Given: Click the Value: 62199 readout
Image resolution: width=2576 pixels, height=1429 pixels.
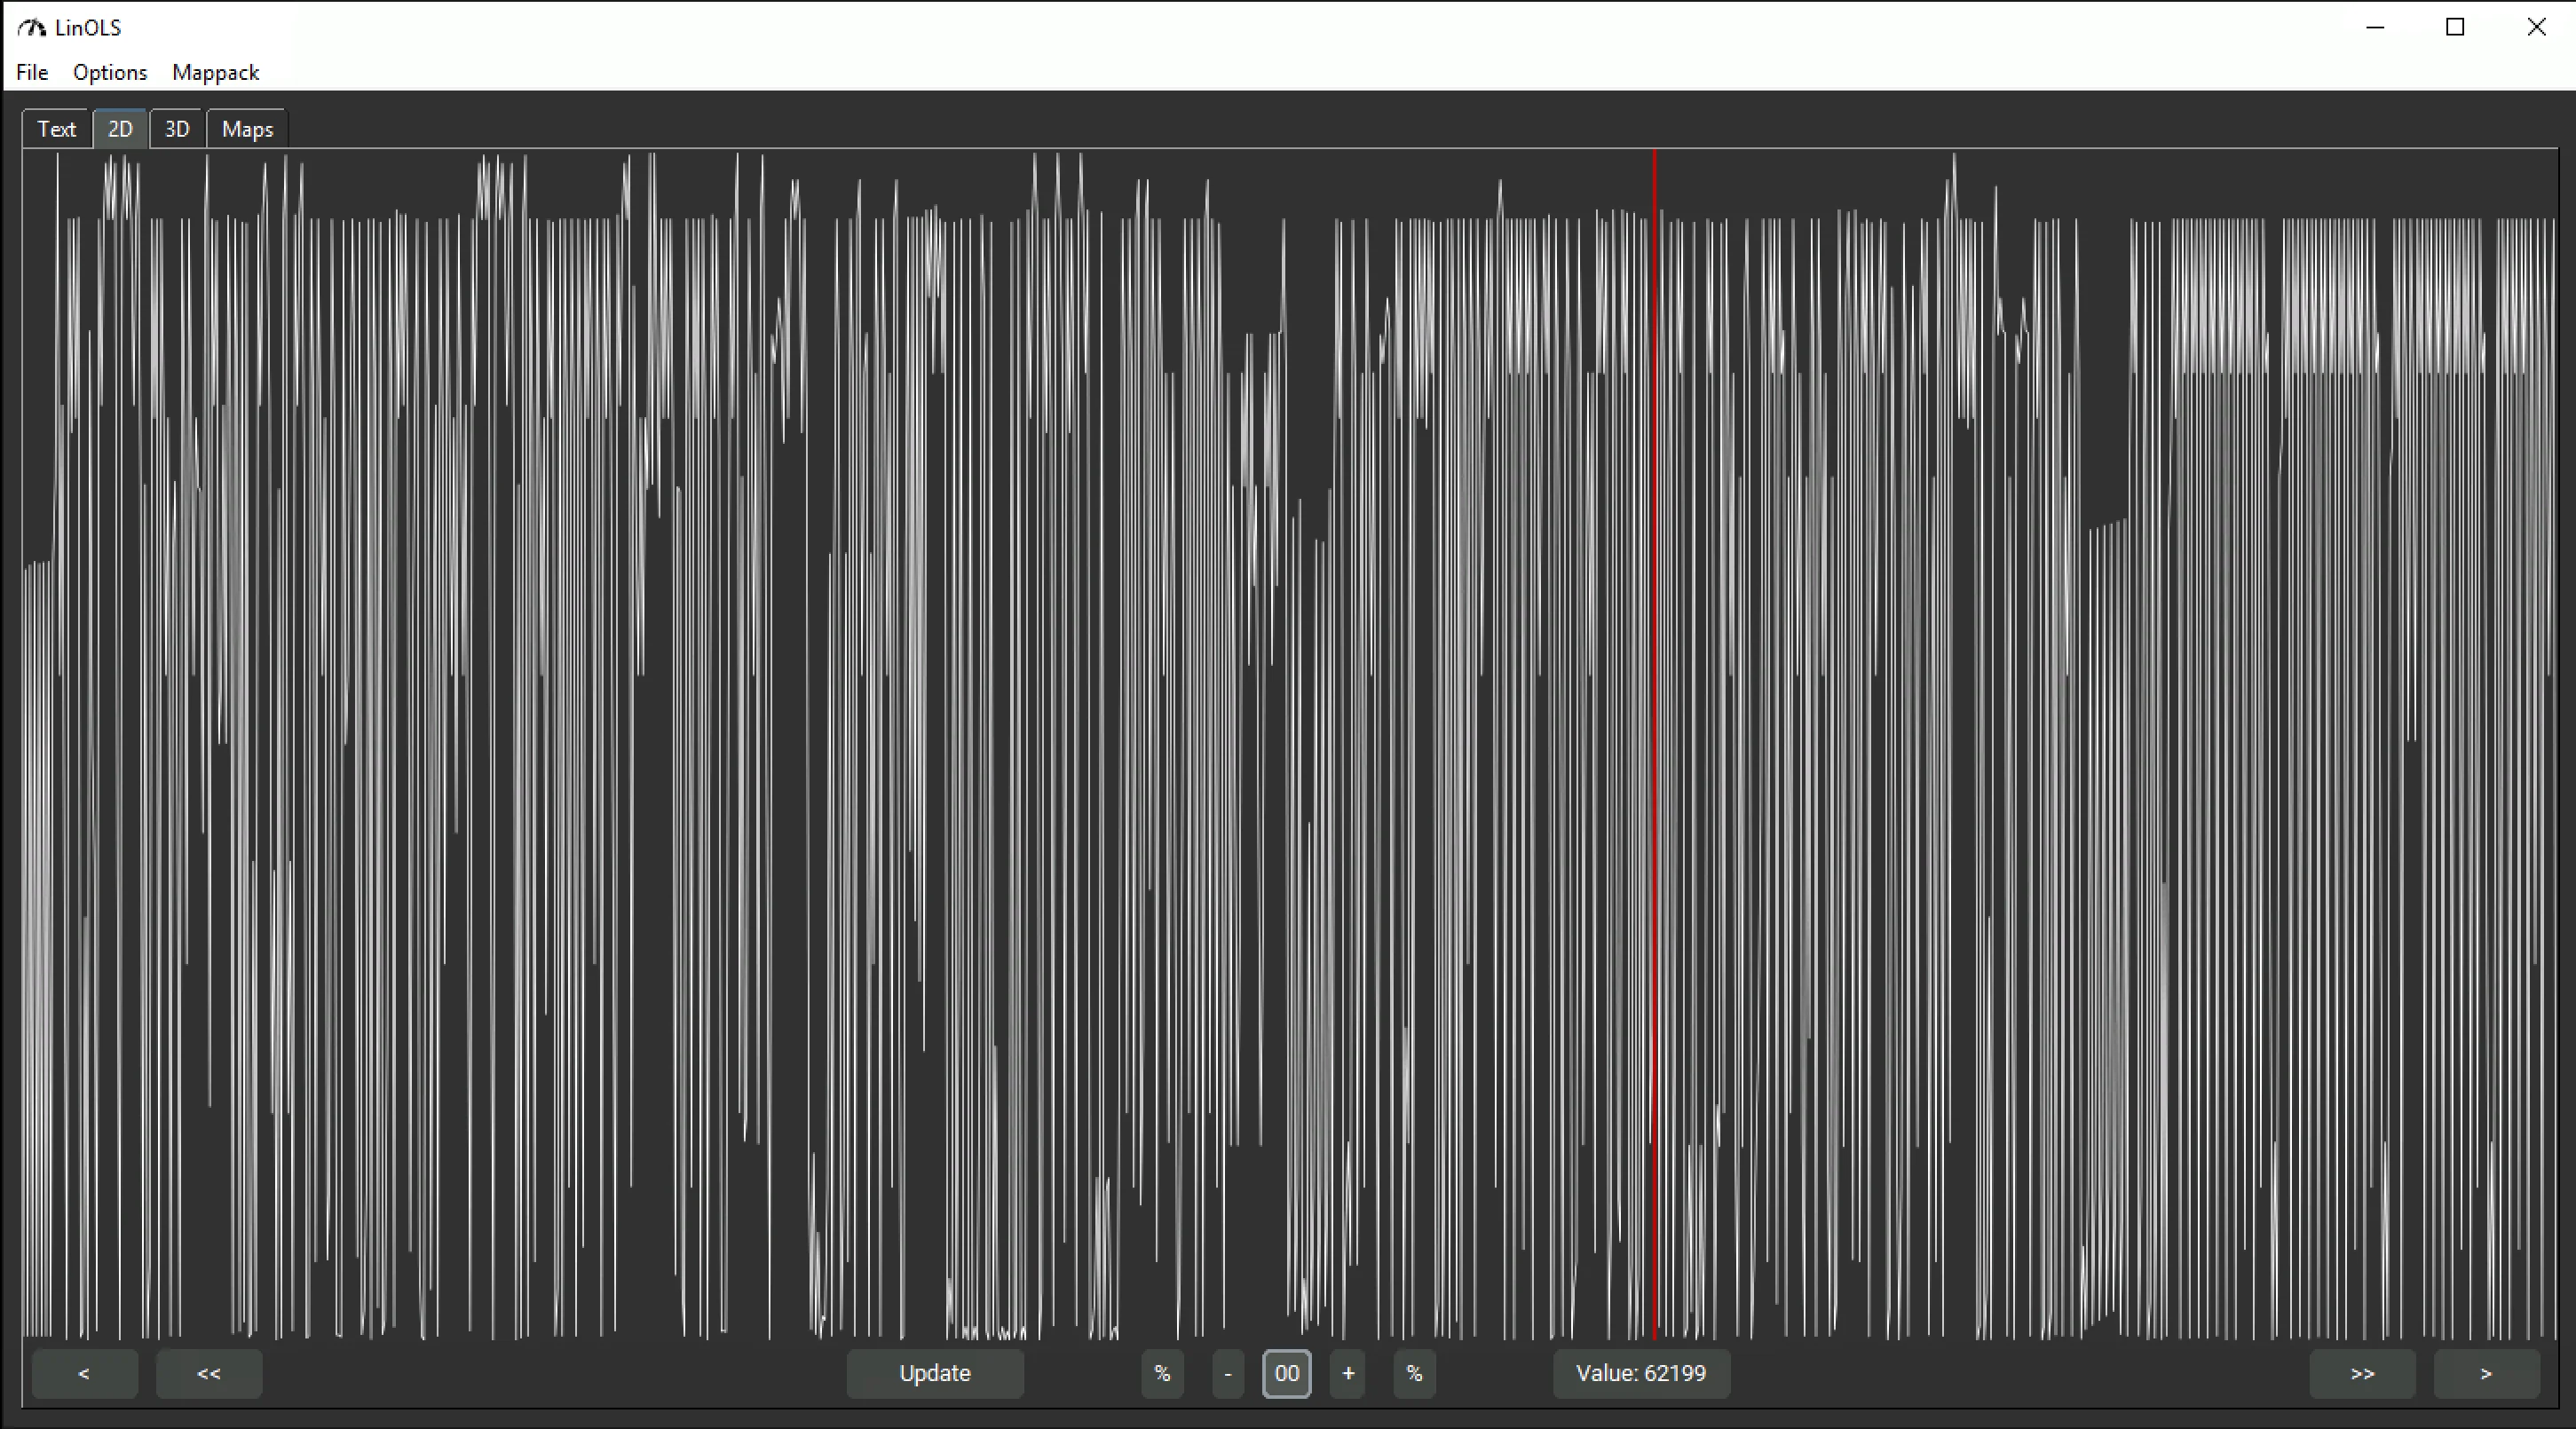Looking at the screenshot, I should [x=1641, y=1373].
